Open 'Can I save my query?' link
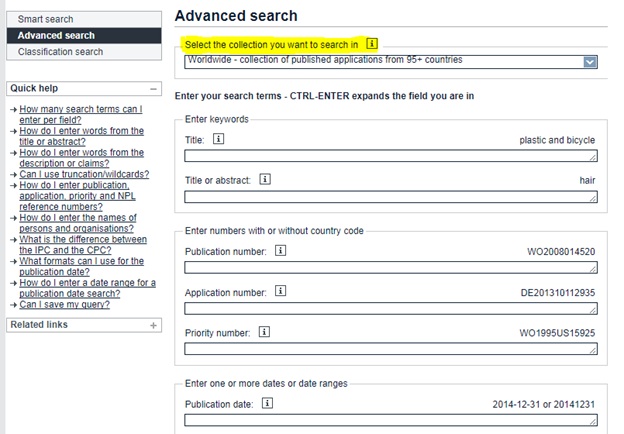624x434 pixels. click(64, 305)
